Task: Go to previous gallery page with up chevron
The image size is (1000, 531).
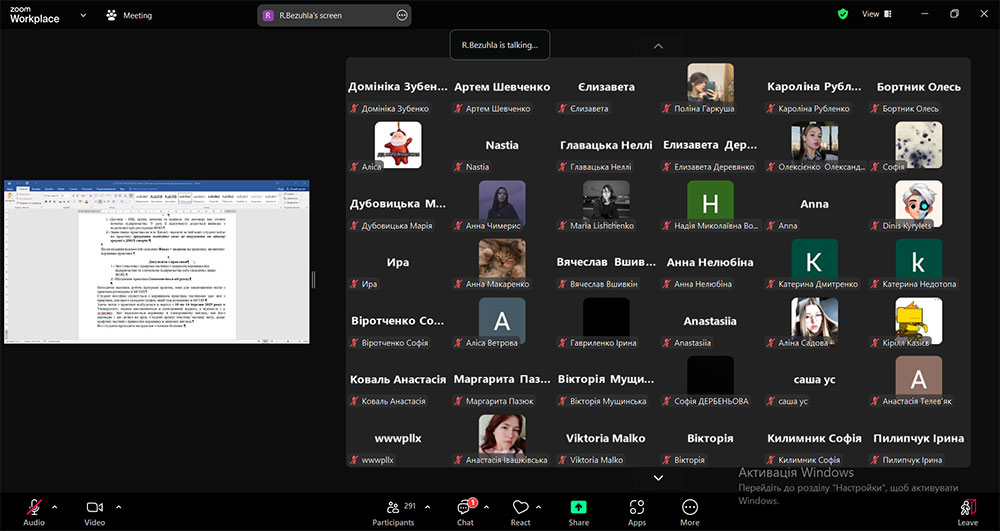Action: pyautogui.click(x=658, y=46)
